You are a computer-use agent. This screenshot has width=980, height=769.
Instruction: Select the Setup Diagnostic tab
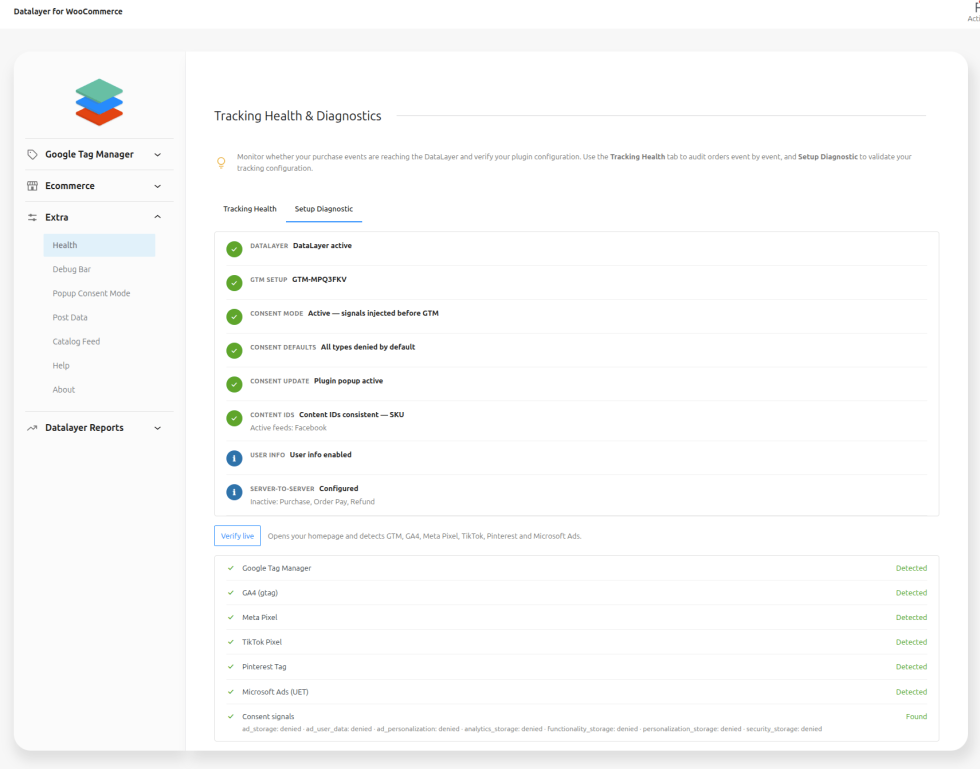(324, 209)
